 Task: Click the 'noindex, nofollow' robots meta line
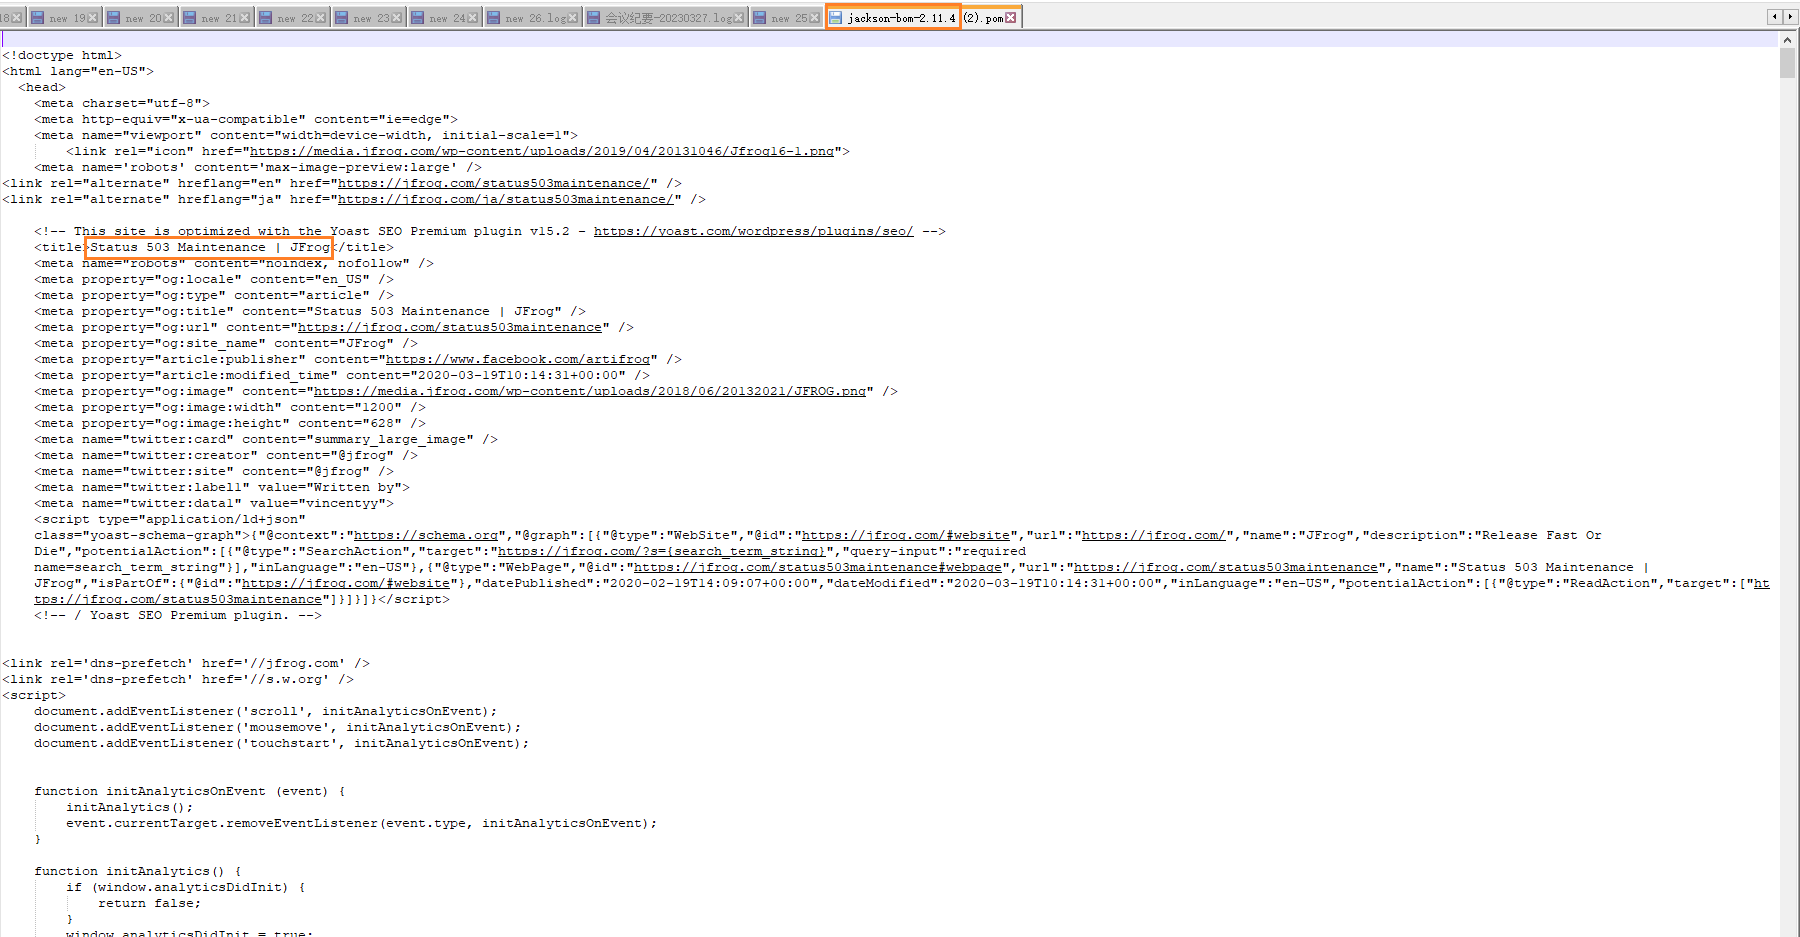(x=234, y=264)
